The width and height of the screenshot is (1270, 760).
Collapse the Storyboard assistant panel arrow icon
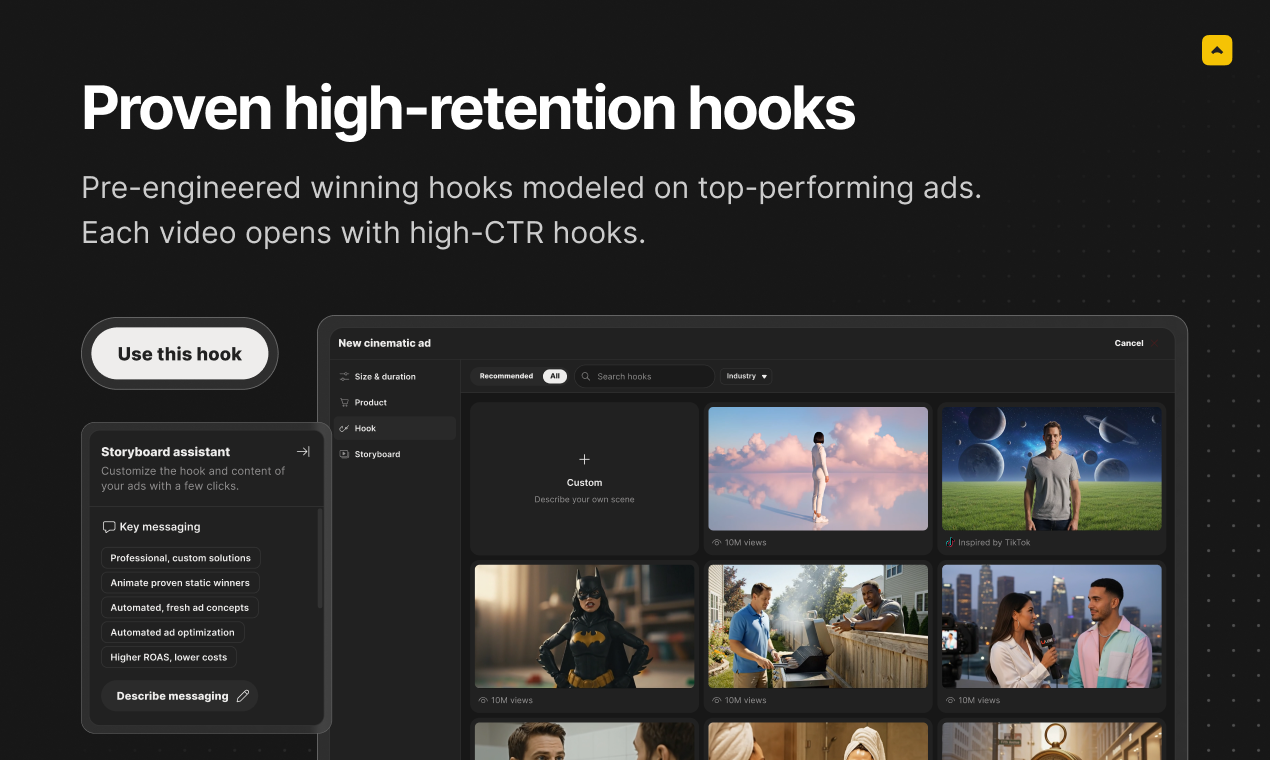[303, 452]
